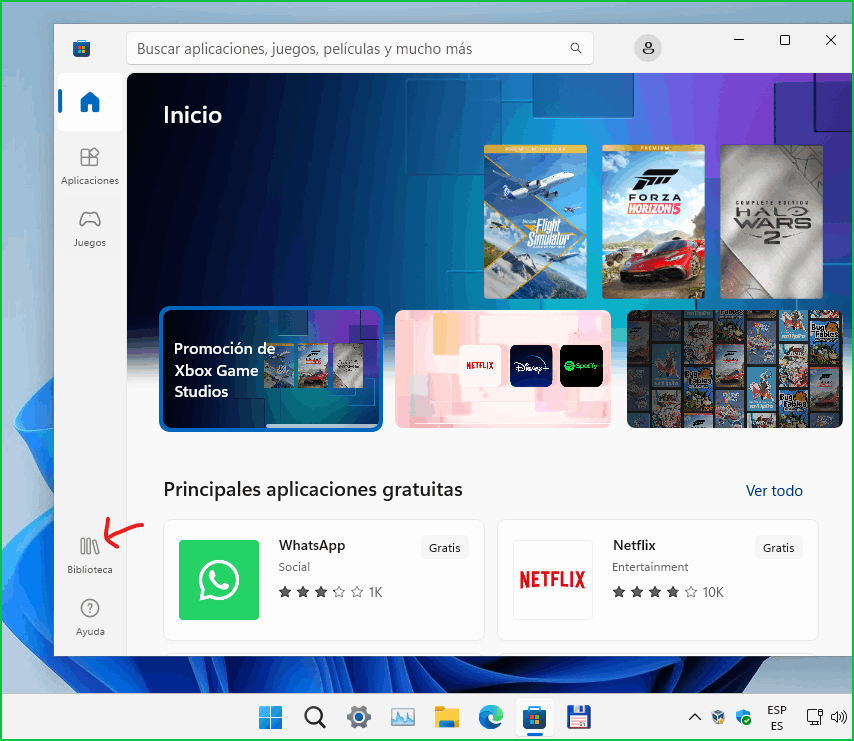Open Settings gear from taskbar
Image resolution: width=854 pixels, height=741 pixels.
pyautogui.click(x=359, y=717)
